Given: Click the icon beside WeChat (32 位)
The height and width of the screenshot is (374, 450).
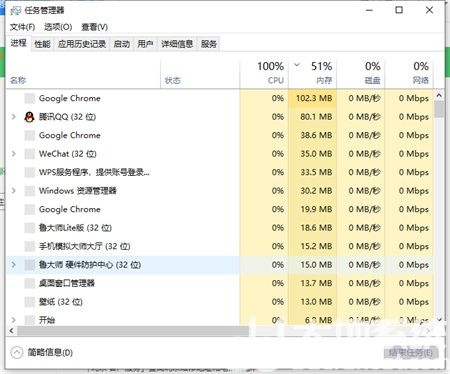Looking at the screenshot, I should (30, 154).
